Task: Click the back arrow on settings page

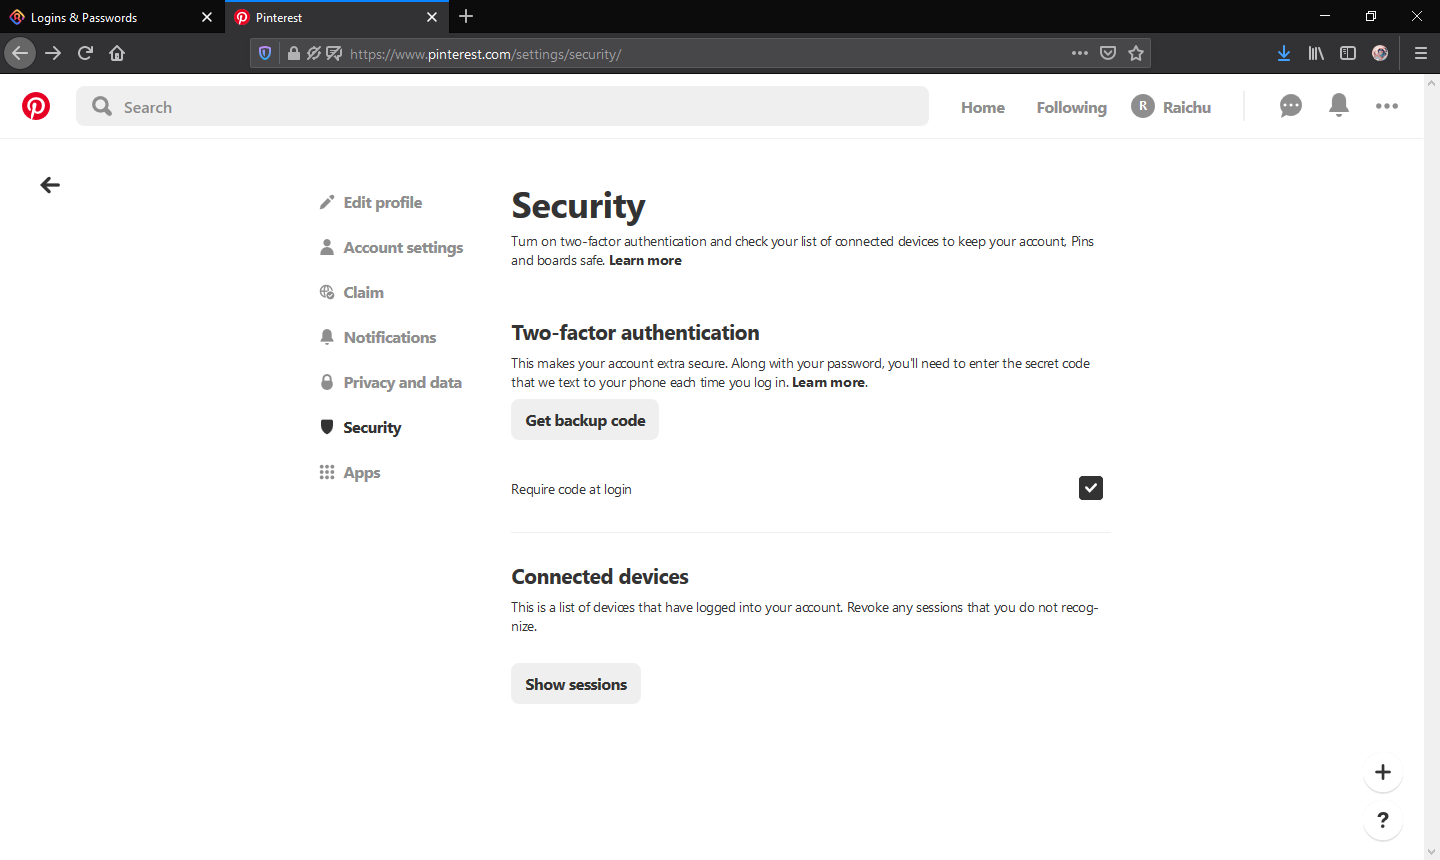Action: pos(50,185)
